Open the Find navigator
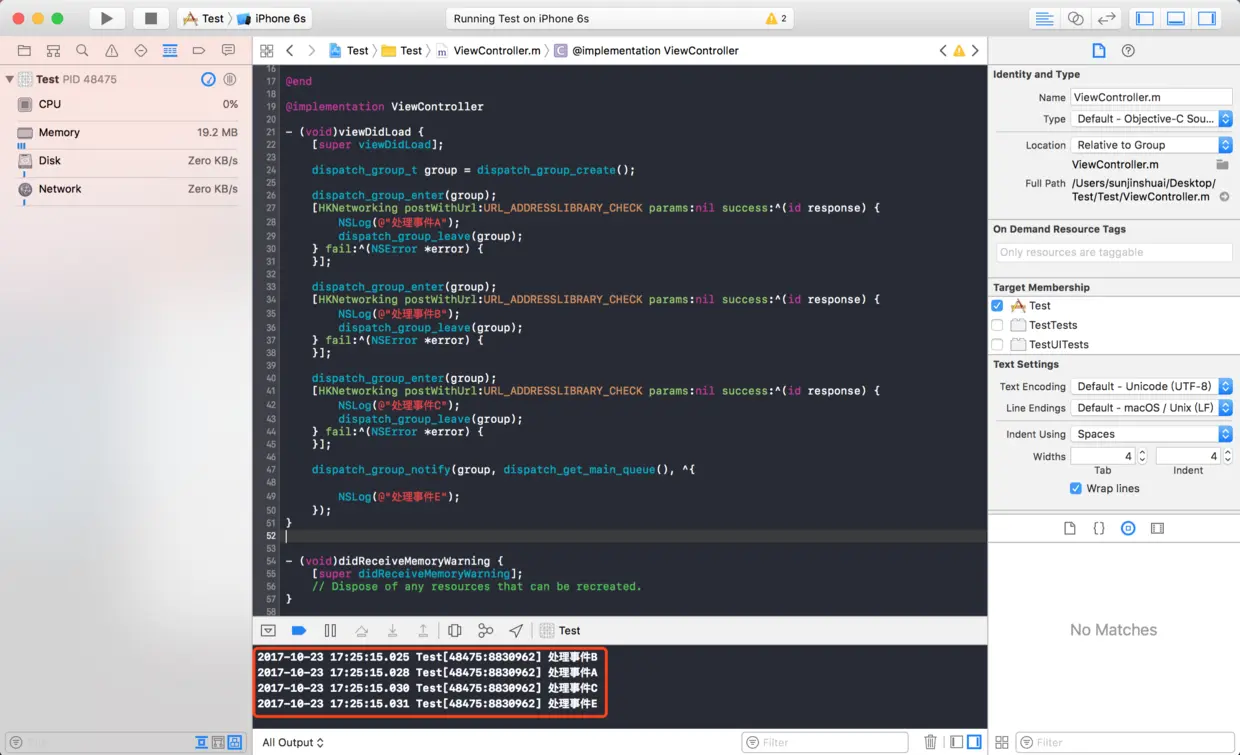The height and width of the screenshot is (755, 1240). click(82, 50)
